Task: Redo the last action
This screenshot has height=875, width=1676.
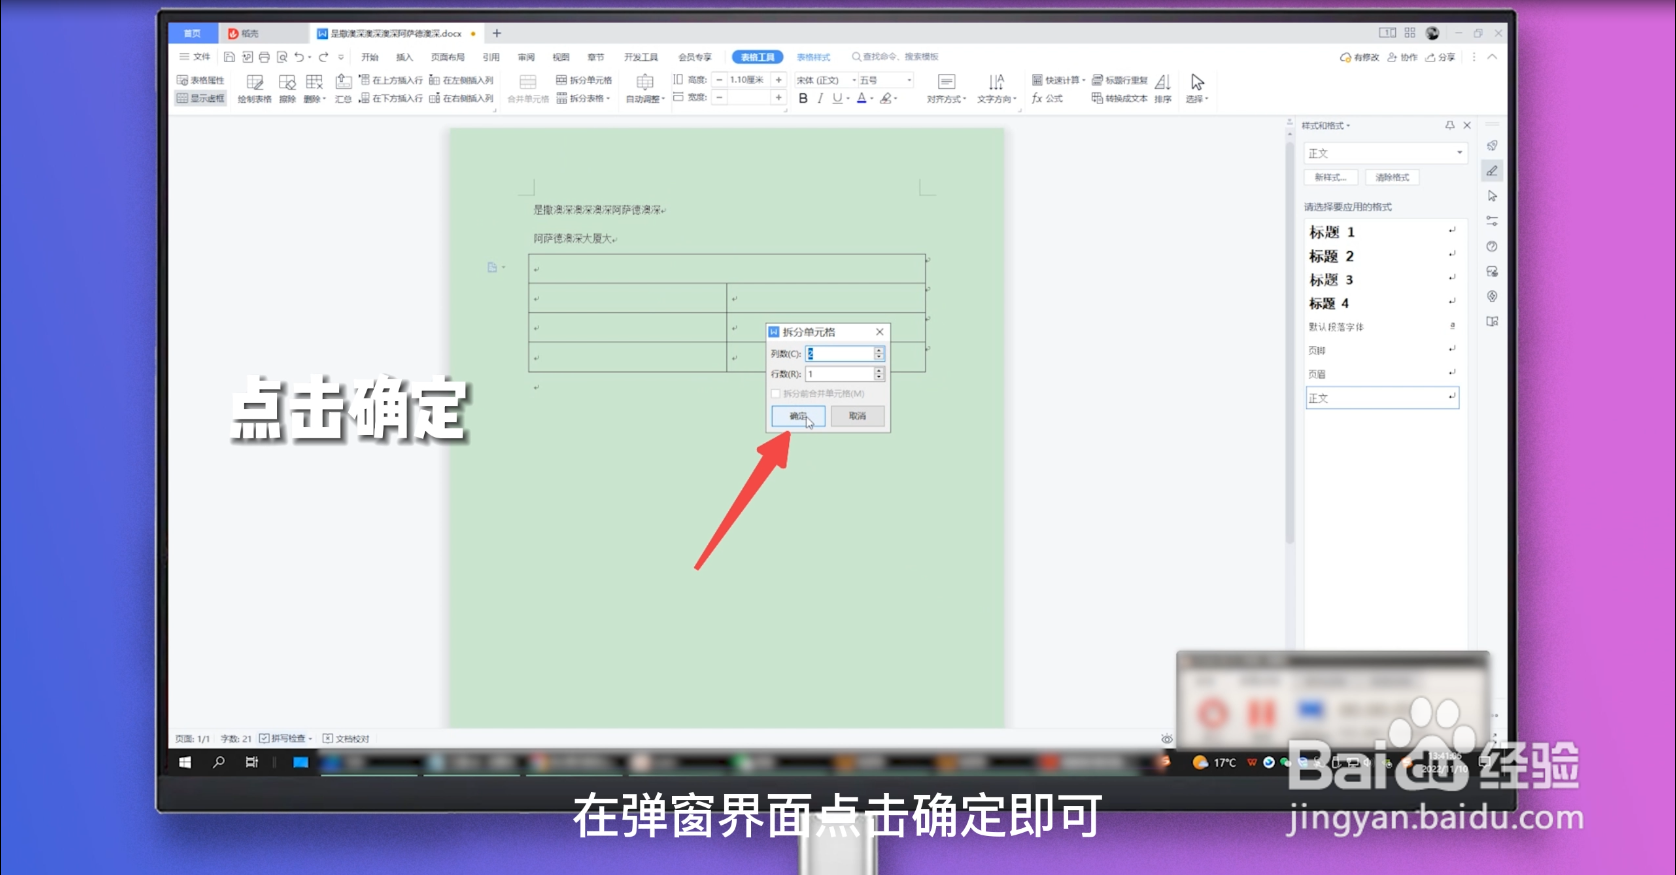Action: click(x=323, y=57)
